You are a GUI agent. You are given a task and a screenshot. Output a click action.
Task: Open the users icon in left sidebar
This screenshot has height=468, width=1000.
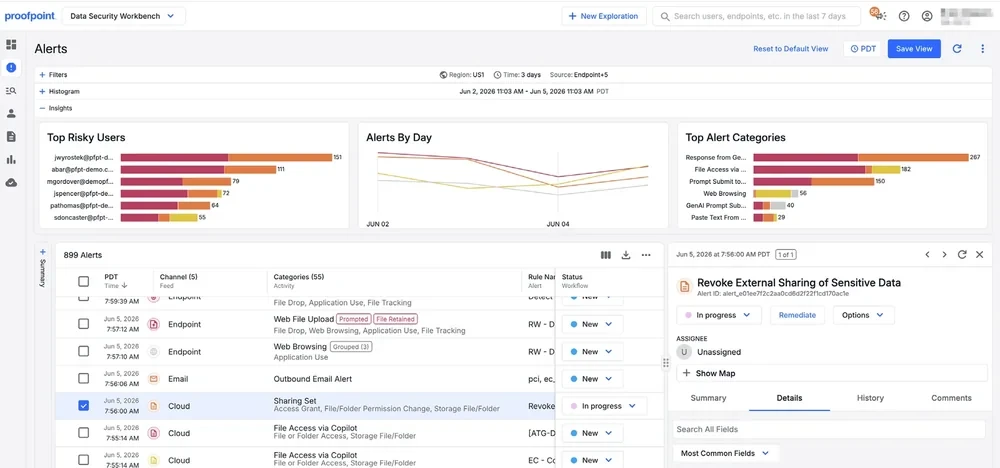click(11, 113)
